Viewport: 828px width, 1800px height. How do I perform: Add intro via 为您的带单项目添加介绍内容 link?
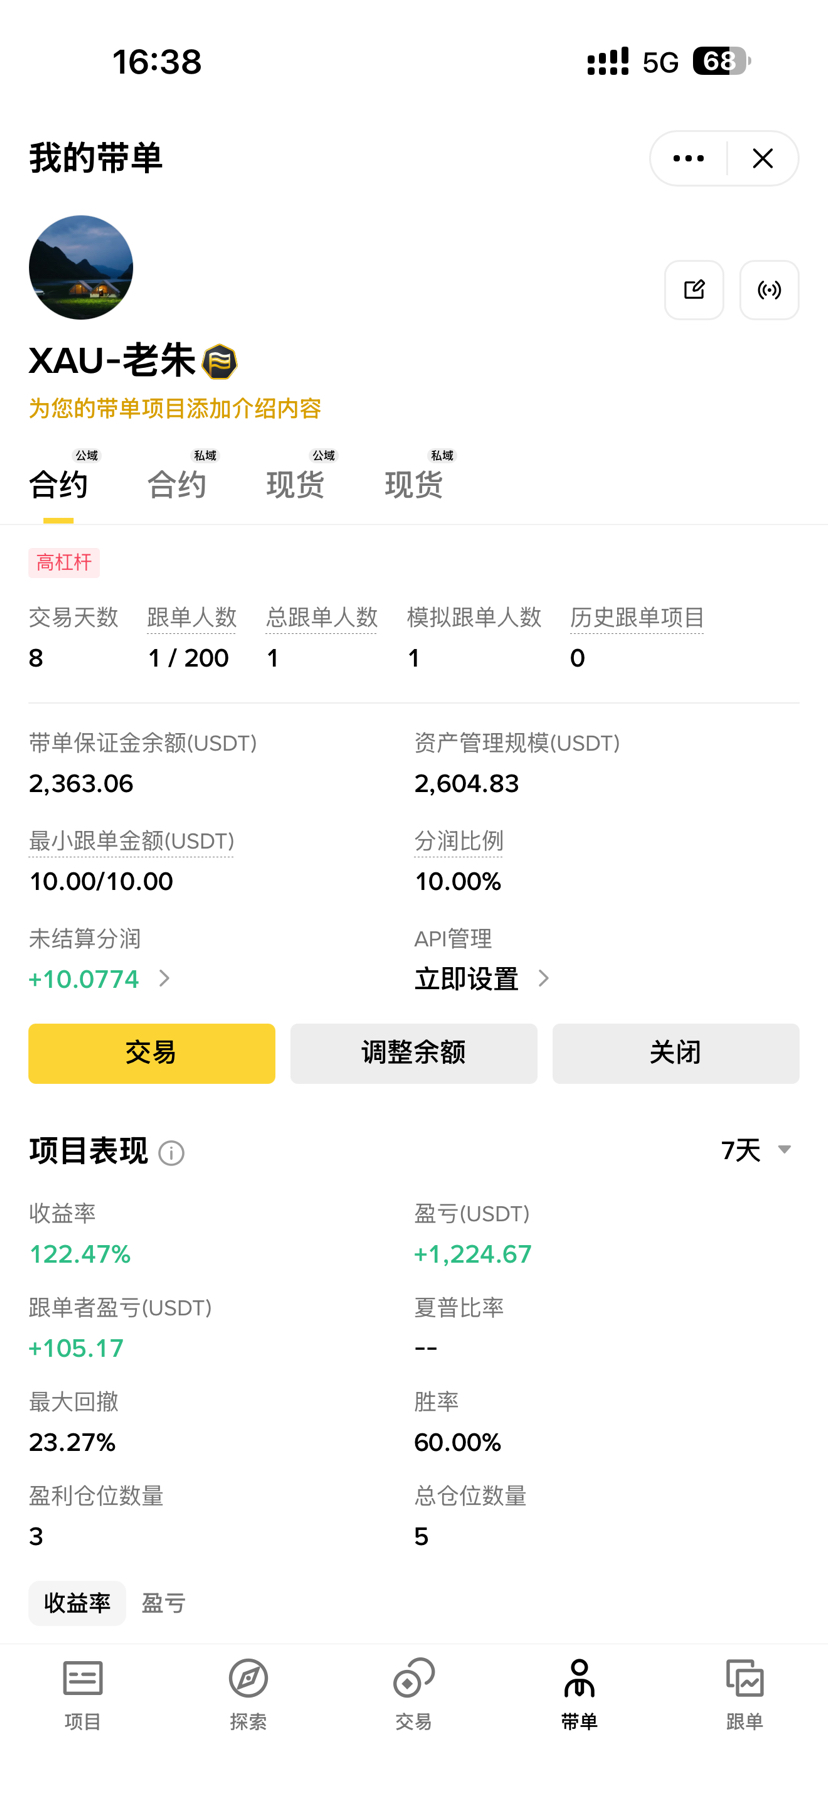(x=175, y=408)
